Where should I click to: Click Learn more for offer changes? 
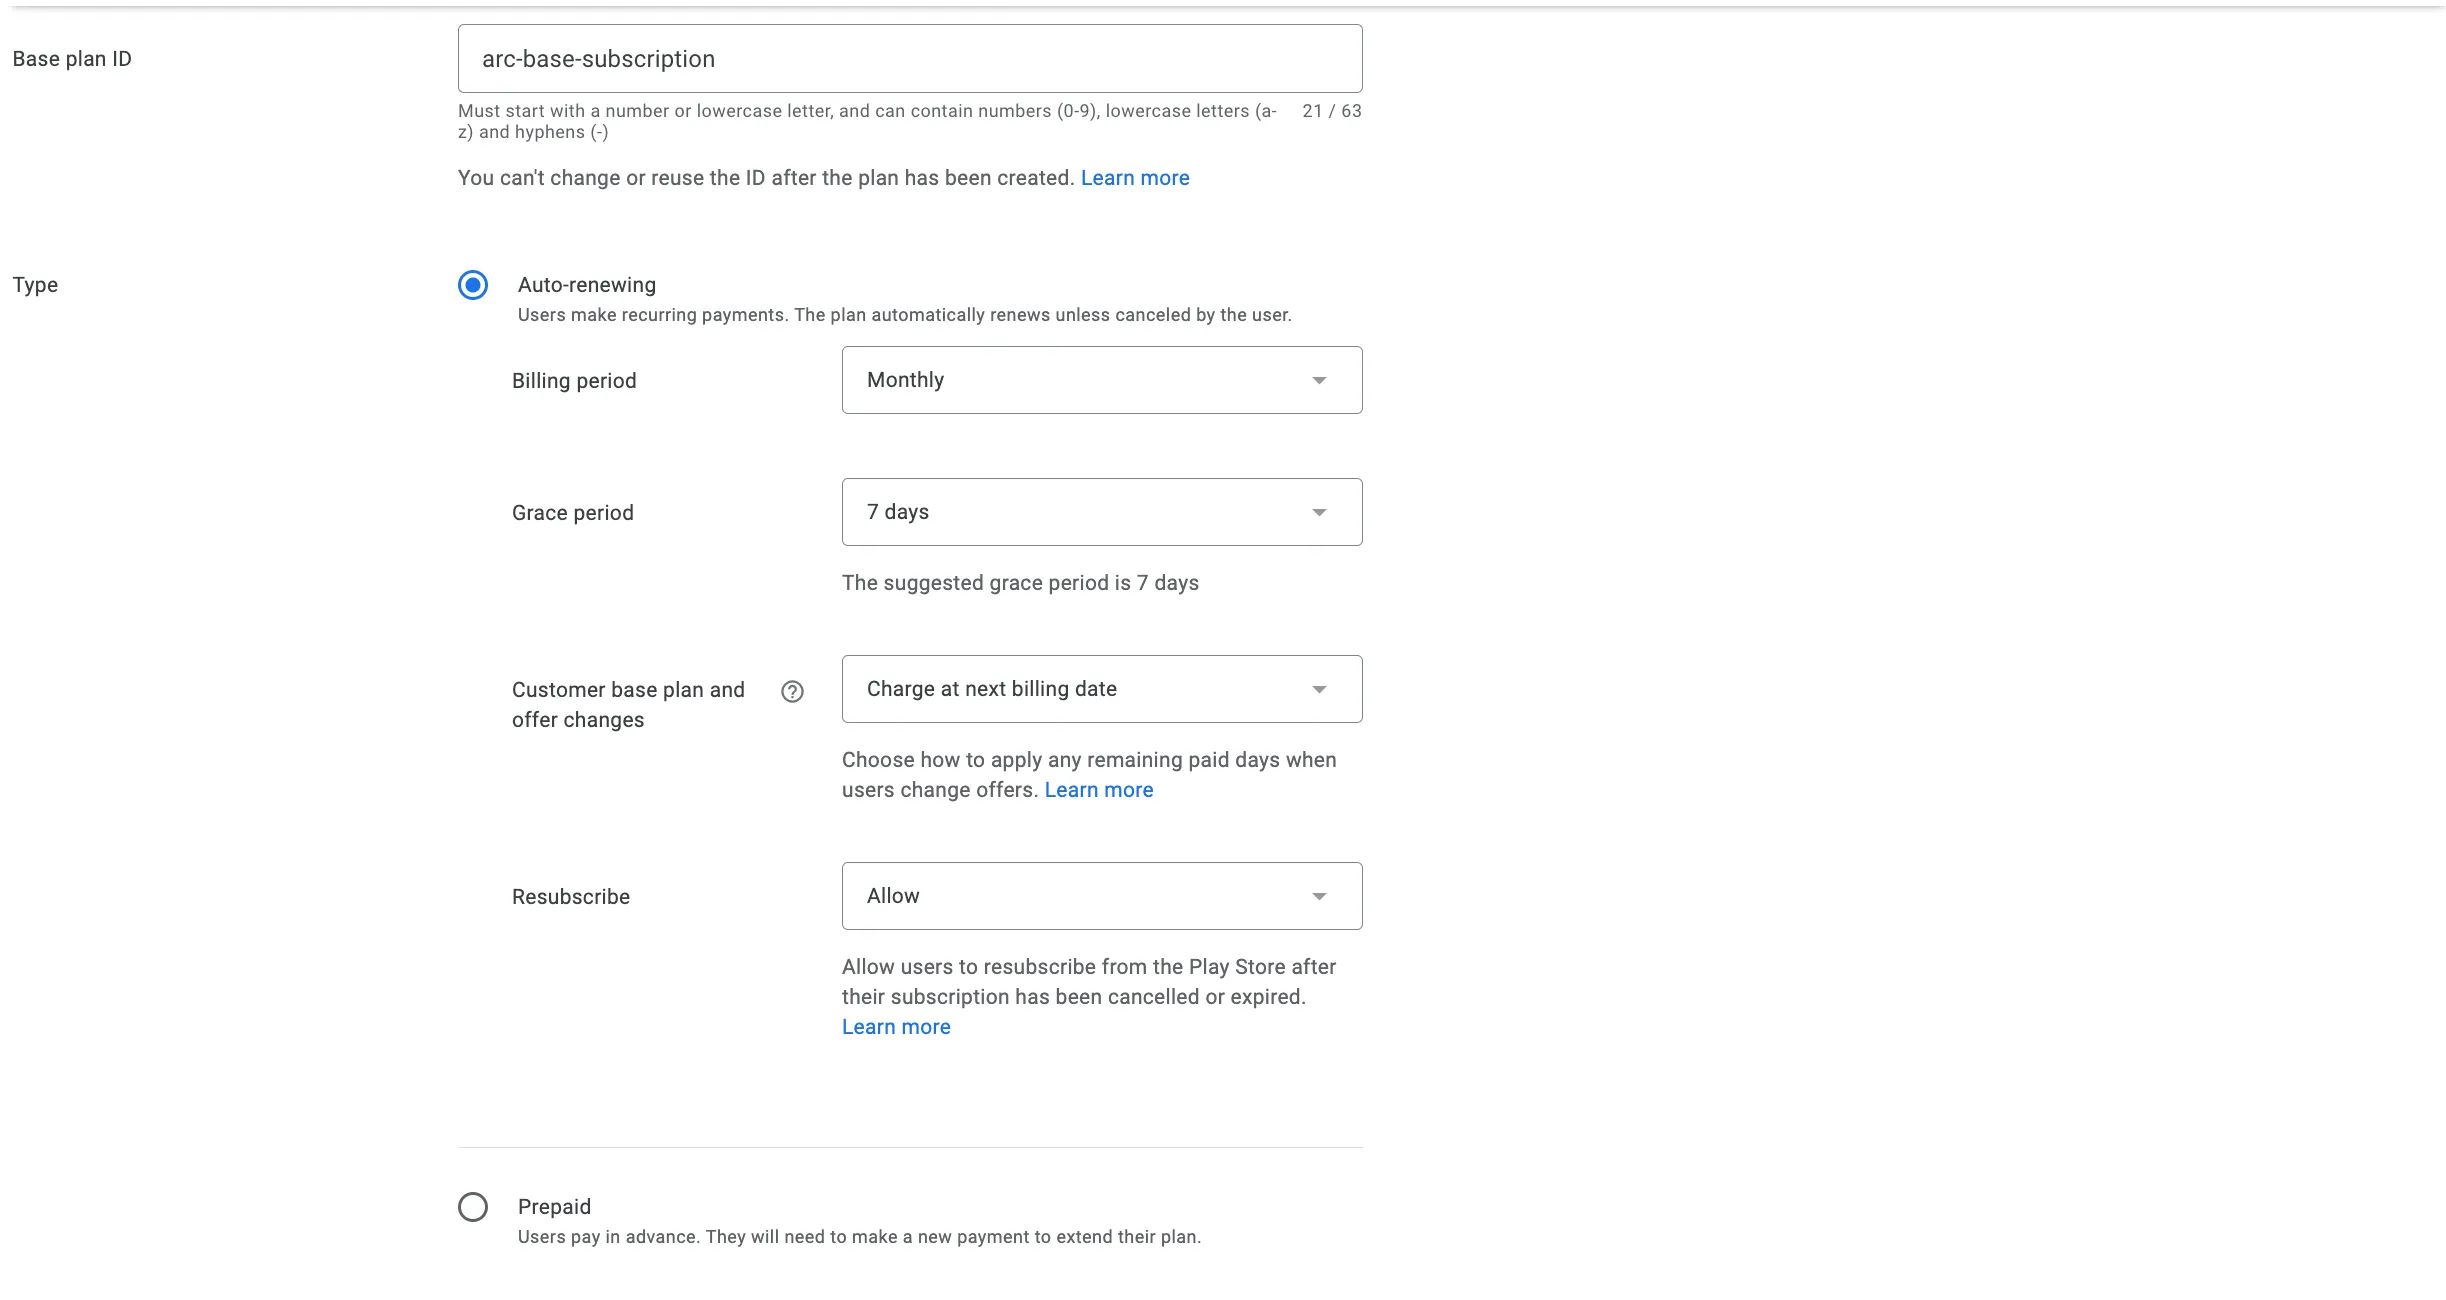coord(1098,789)
